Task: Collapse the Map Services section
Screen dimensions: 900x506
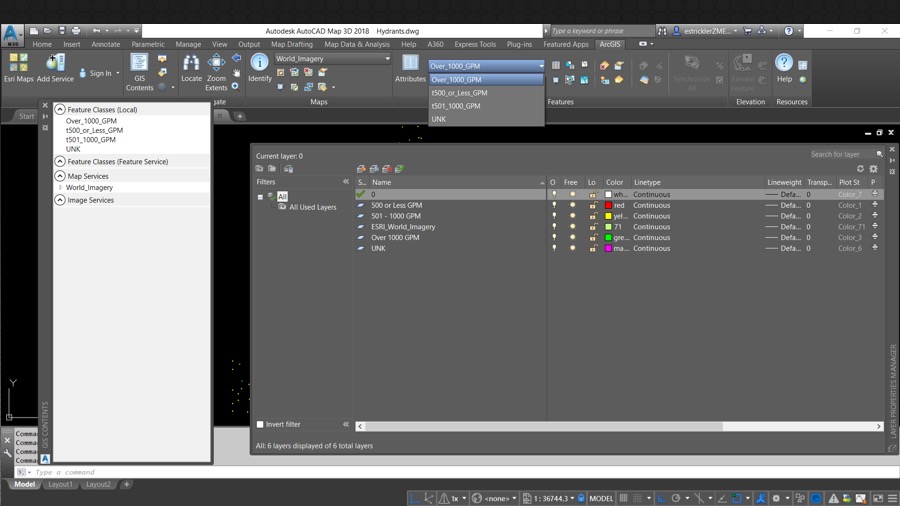Action: tap(60, 176)
